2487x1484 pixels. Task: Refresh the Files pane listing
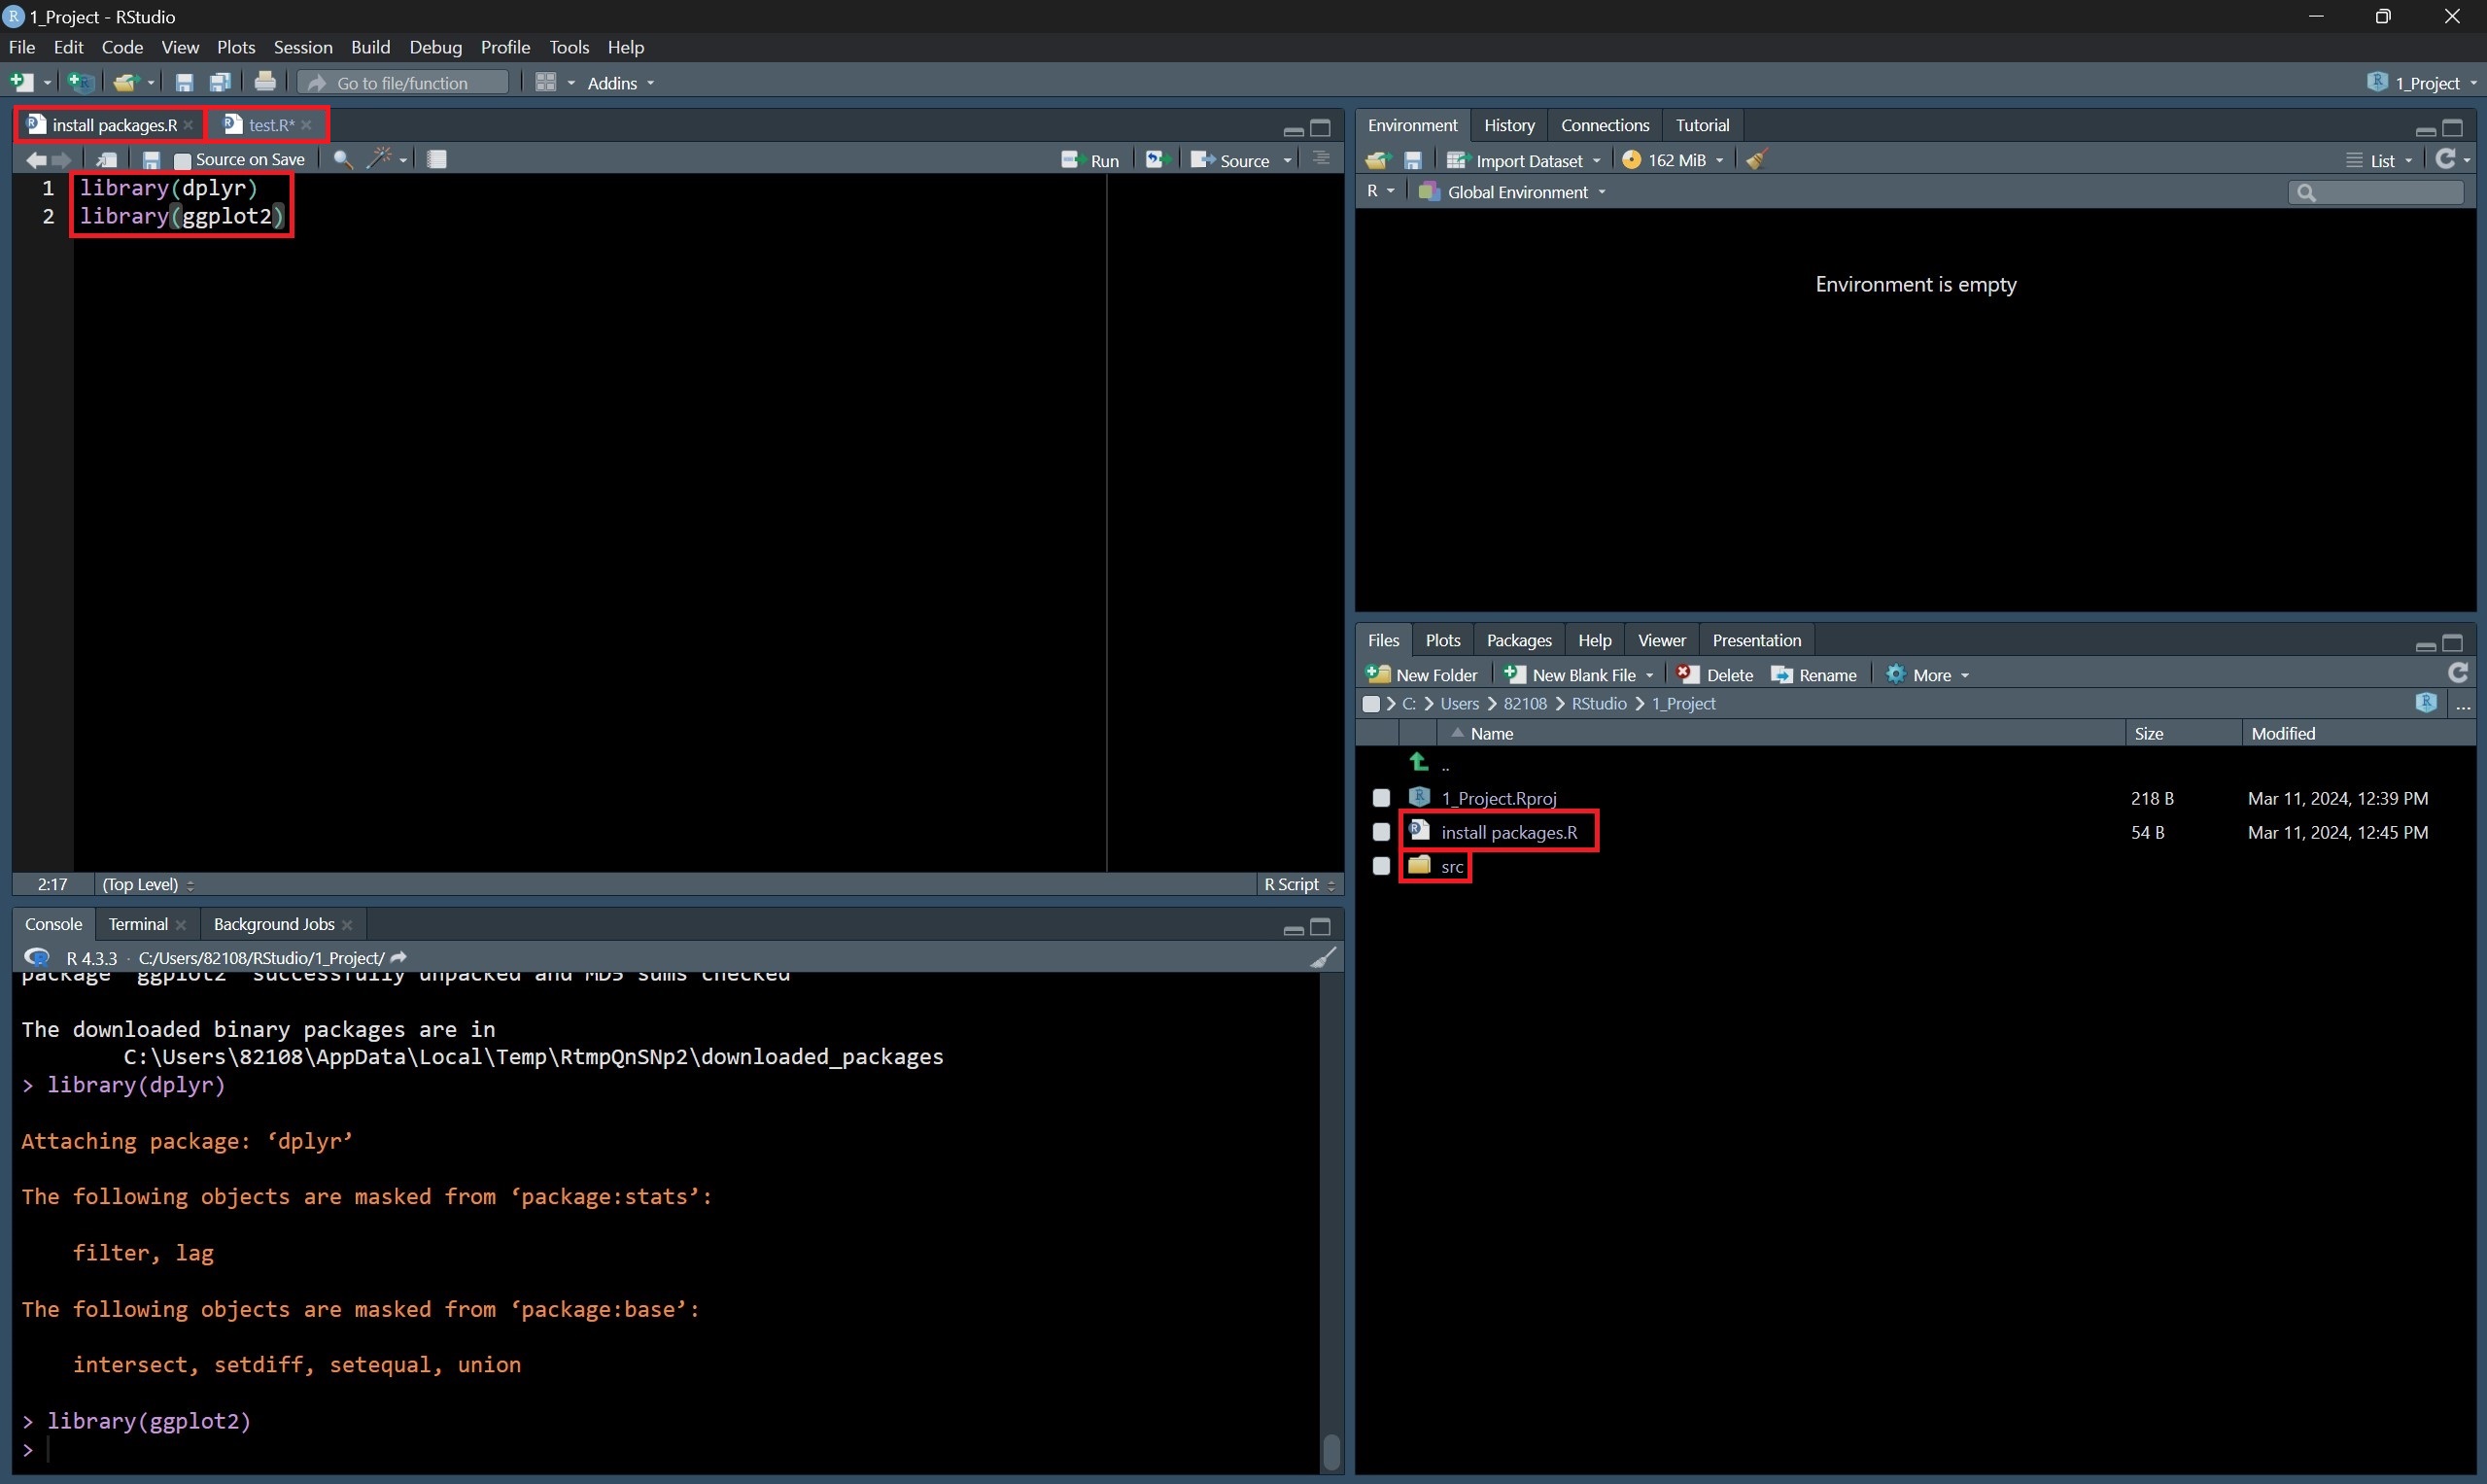point(2458,674)
